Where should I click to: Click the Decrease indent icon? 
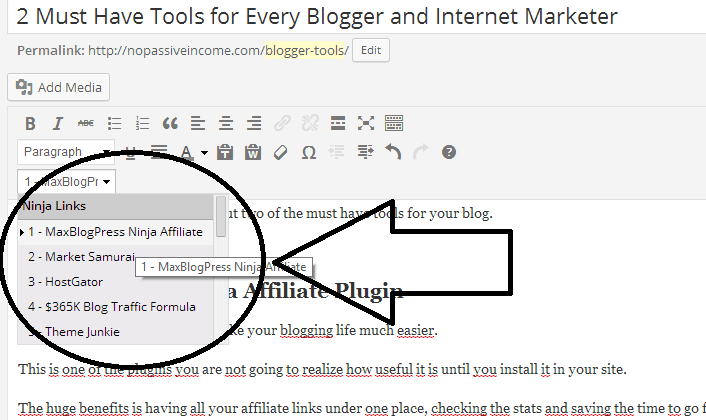[337, 152]
